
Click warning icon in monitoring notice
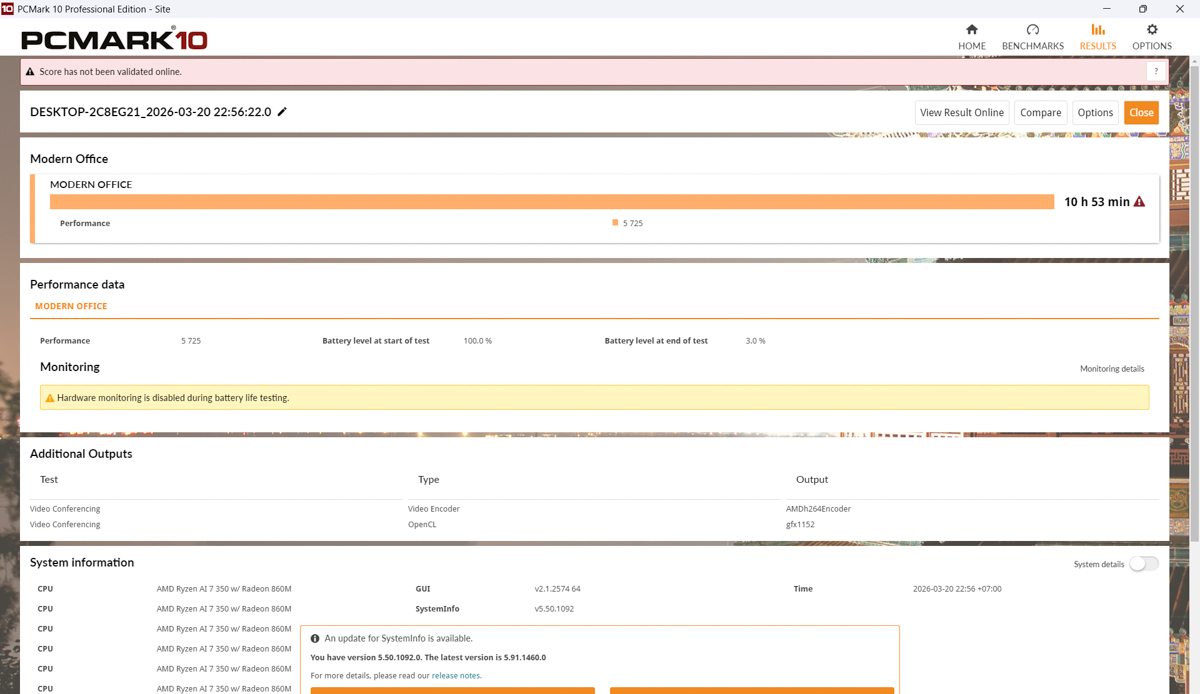coord(49,398)
